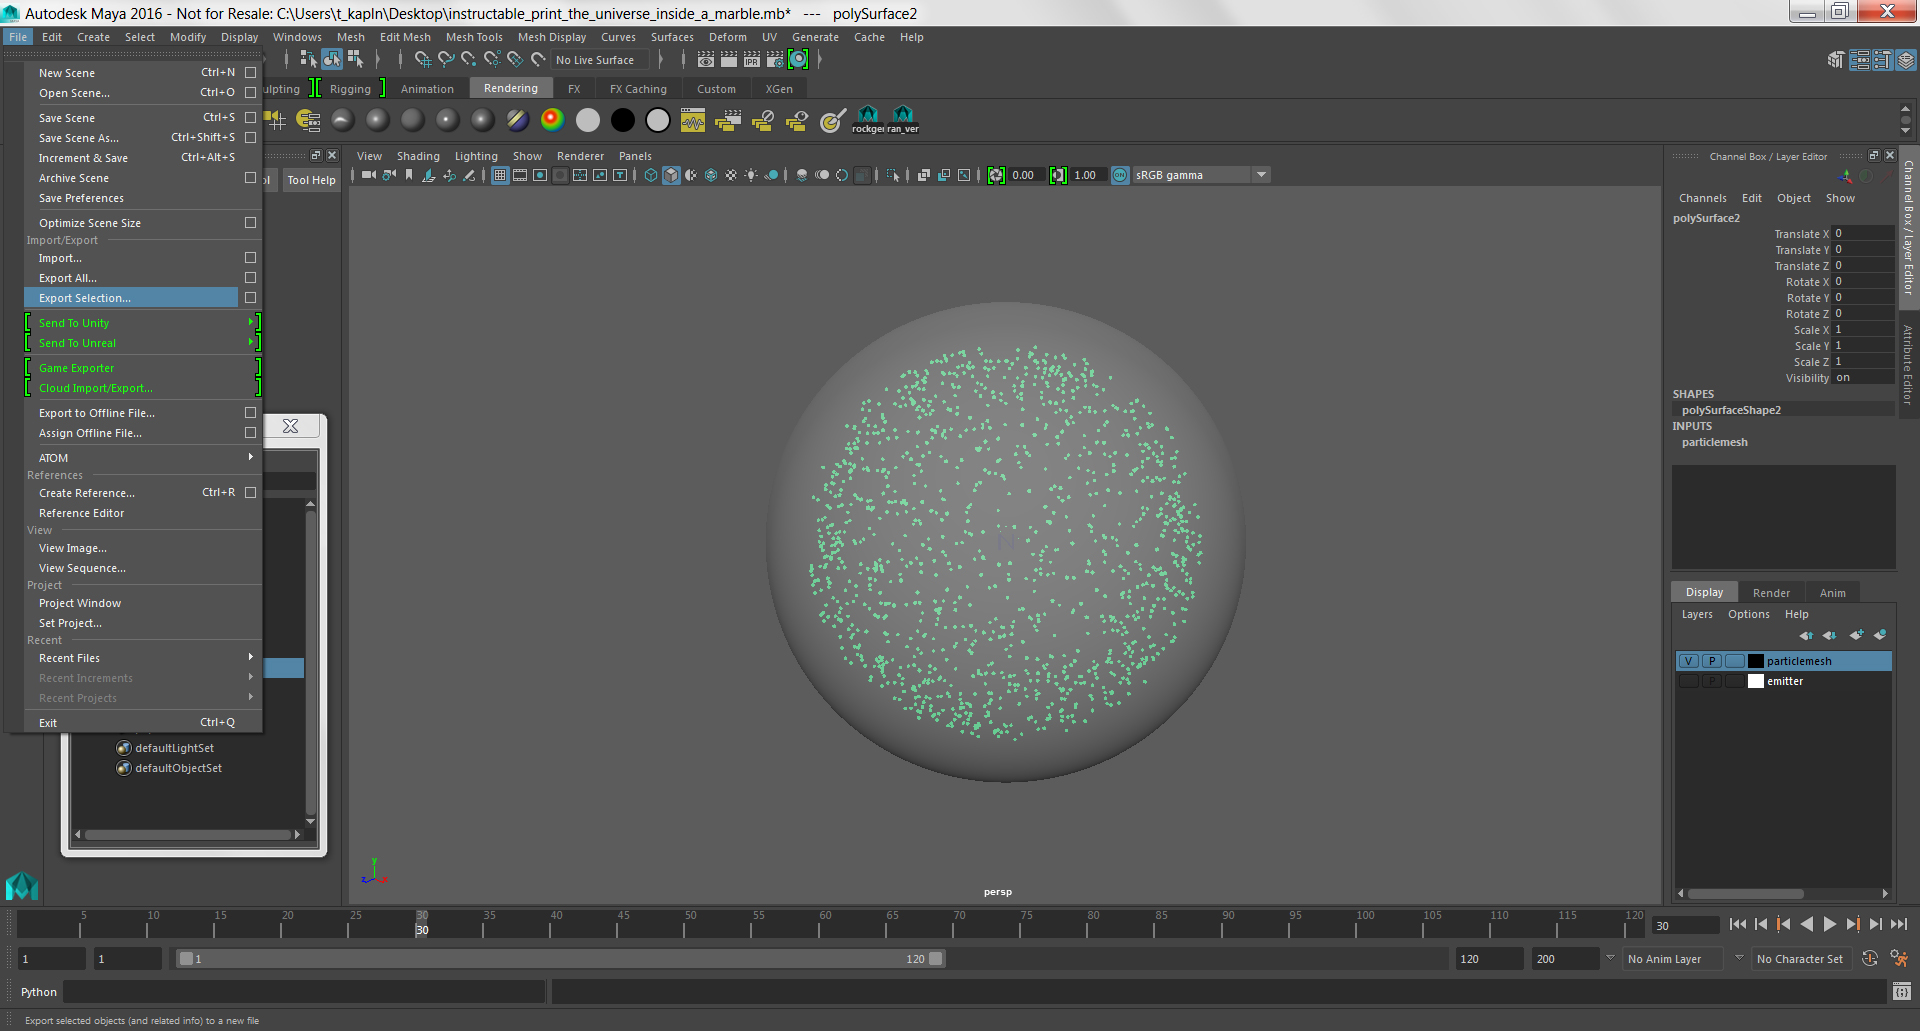Open Export Selection option box
This screenshot has height=1031, width=1920.
pyautogui.click(x=250, y=298)
